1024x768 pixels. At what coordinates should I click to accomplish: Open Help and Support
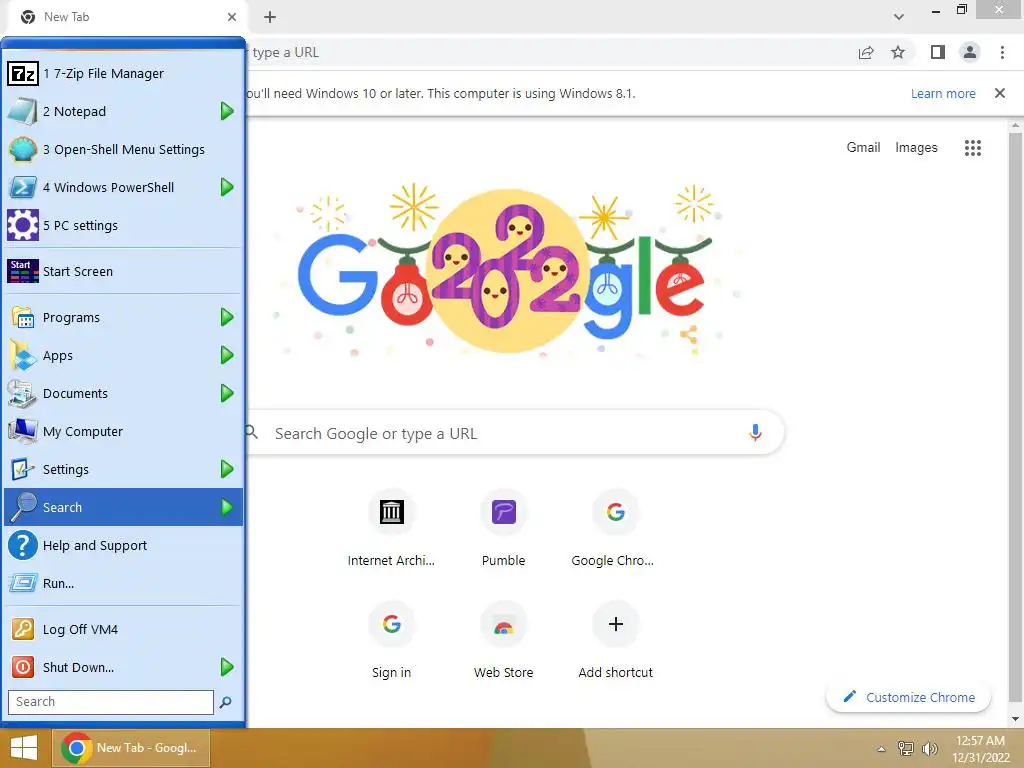pos(123,545)
